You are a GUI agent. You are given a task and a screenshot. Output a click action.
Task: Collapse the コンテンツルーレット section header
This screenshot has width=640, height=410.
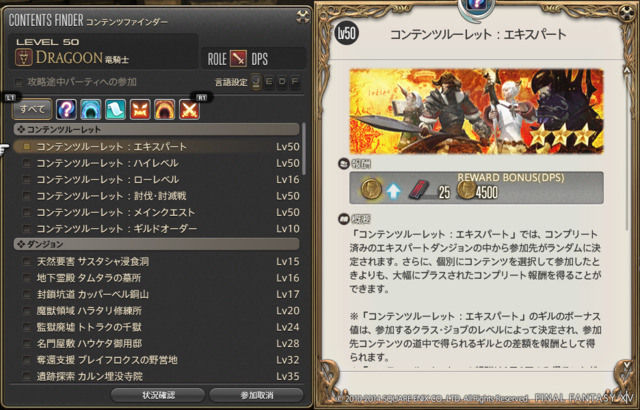click(x=157, y=130)
